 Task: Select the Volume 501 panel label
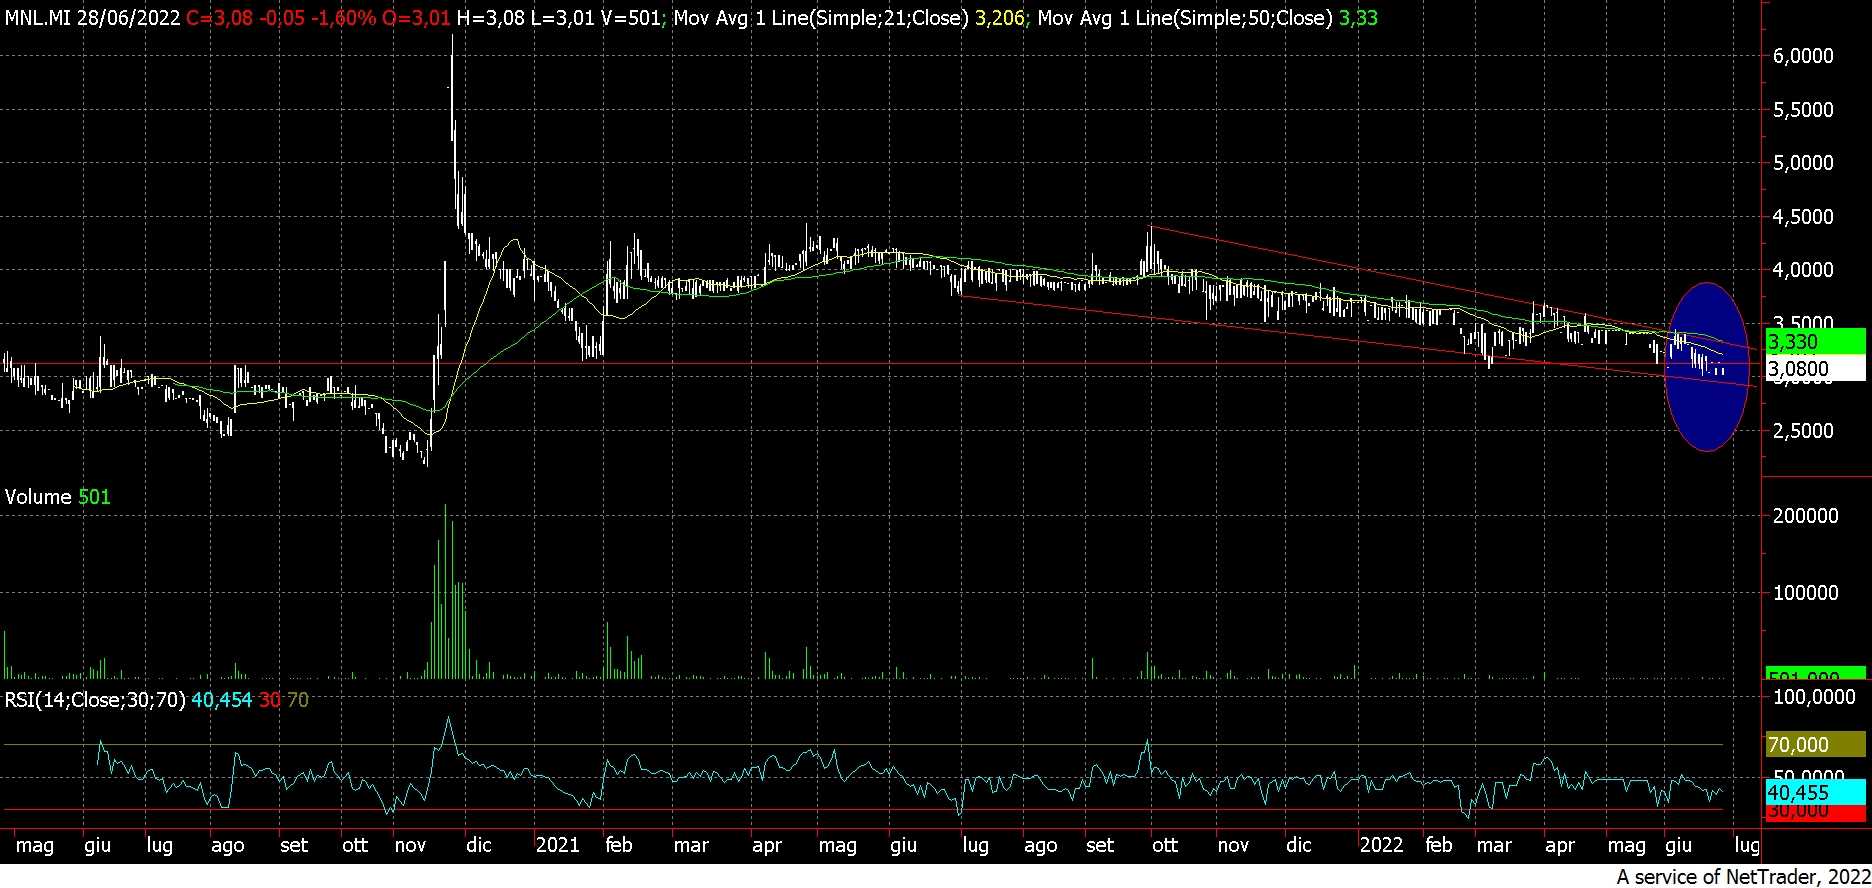click(57, 497)
